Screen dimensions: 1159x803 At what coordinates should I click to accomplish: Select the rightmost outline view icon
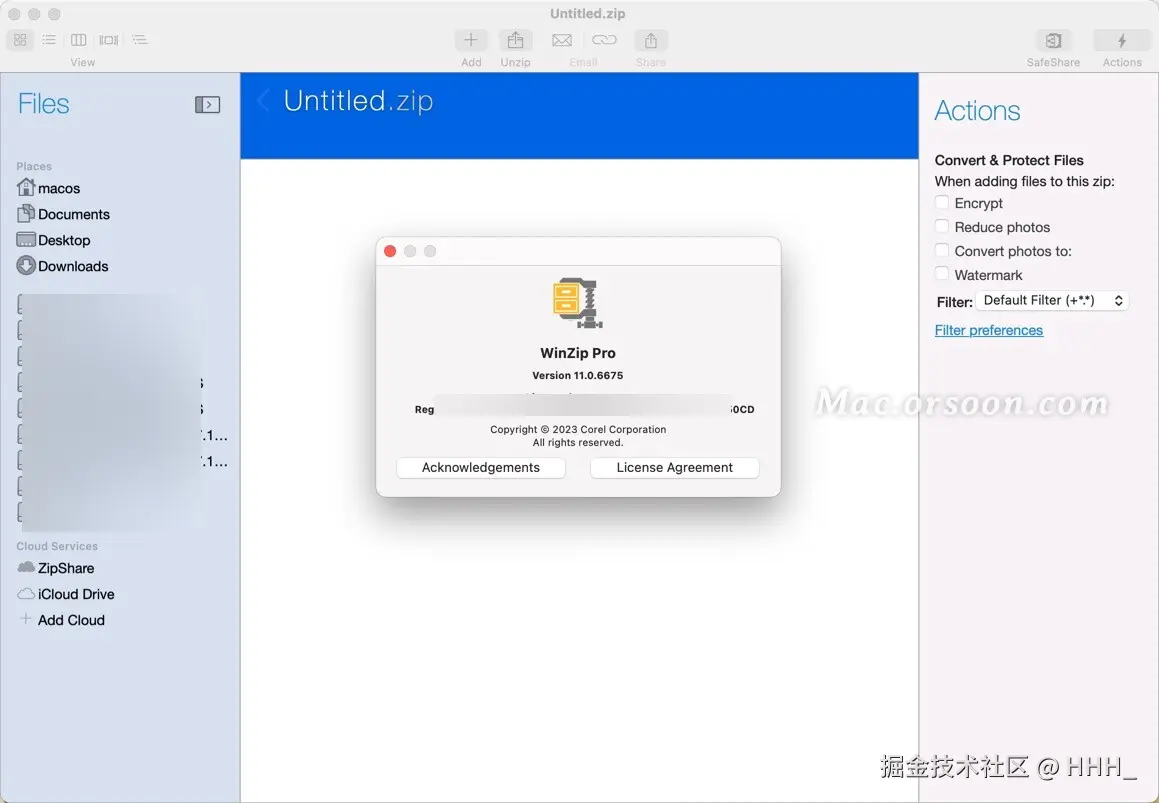[x=139, y=40]
